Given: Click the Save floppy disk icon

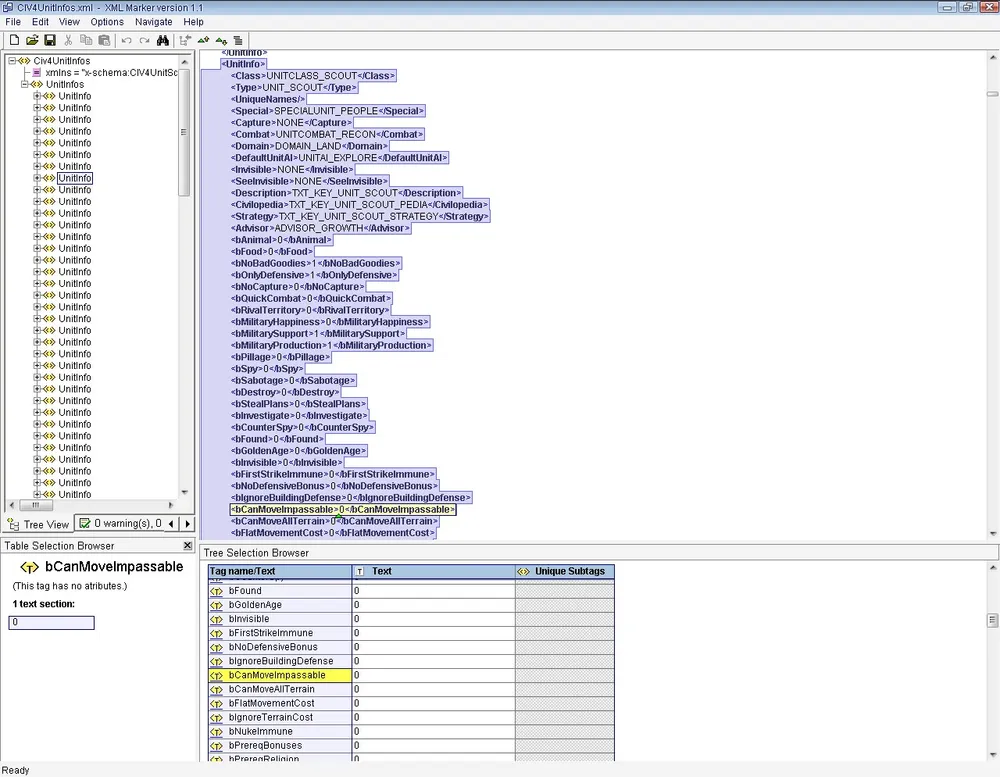Looking at the screenshot, I should [48, 40].
